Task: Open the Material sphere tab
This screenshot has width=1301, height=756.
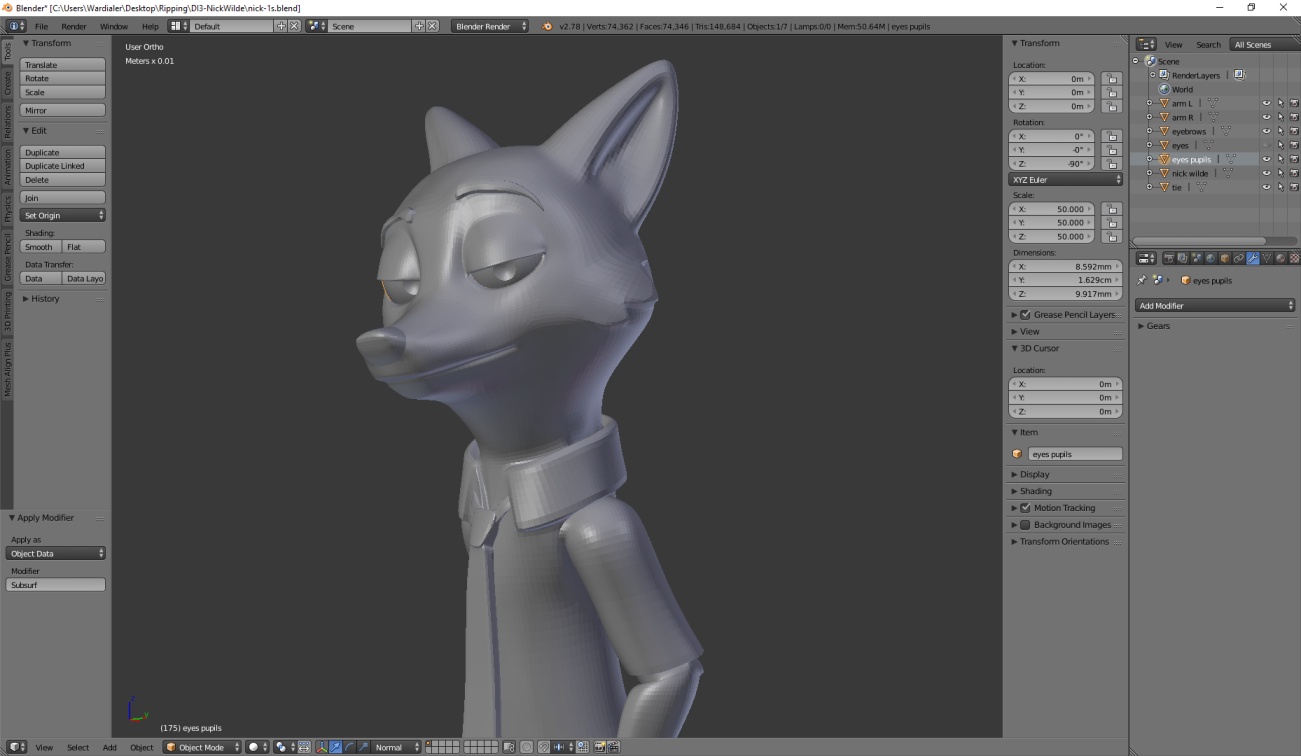Action: [1281, 258]
